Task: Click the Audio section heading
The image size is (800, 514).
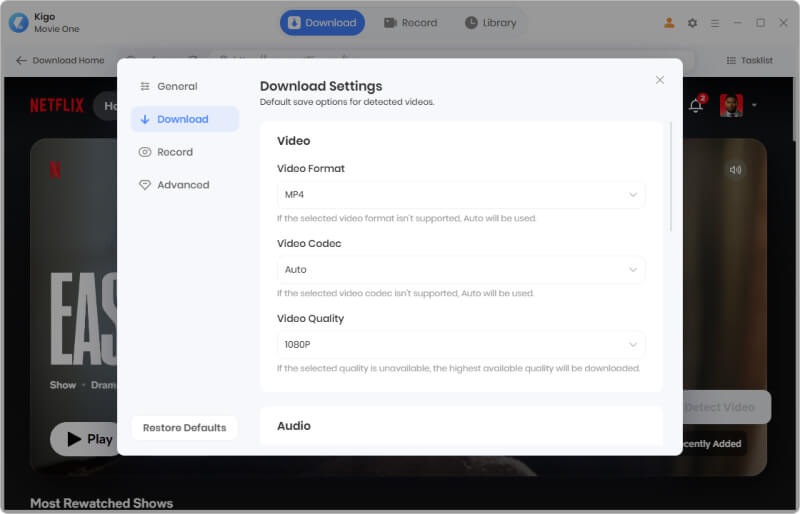Action: [294, 426]
